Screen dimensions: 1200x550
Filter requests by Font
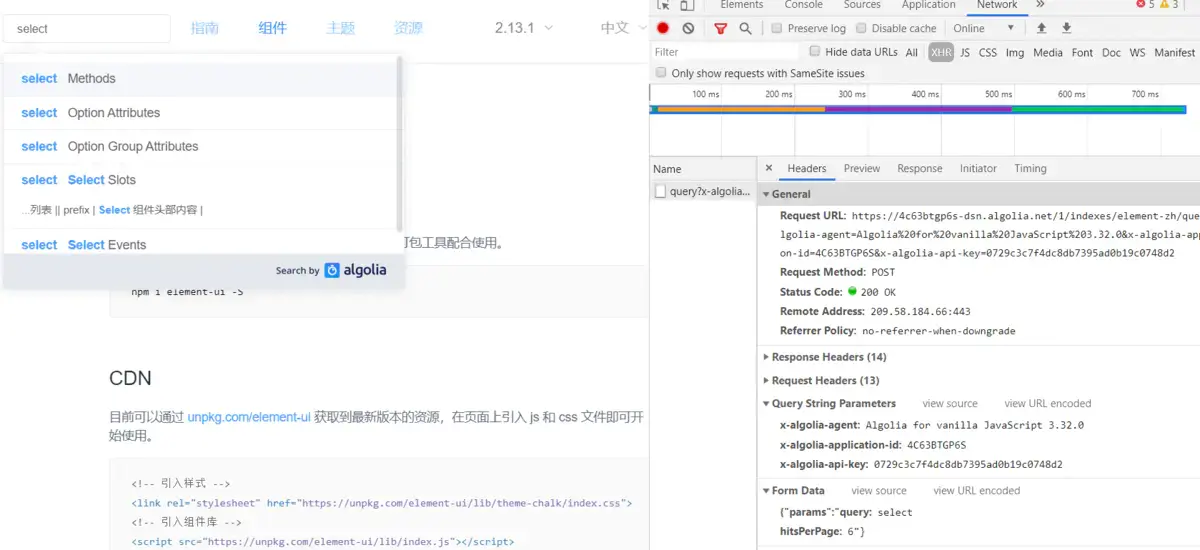tap(1083, 52)
